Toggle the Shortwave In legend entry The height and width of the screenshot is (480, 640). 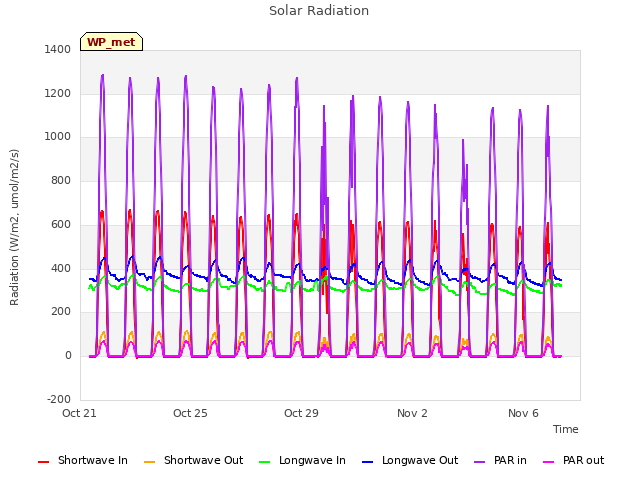(83, 460)
